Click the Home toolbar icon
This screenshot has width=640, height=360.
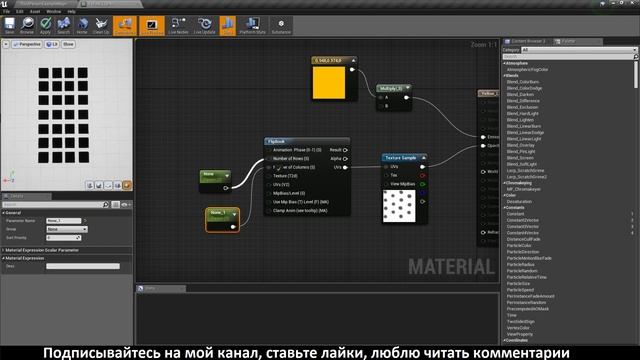(82, 25)
